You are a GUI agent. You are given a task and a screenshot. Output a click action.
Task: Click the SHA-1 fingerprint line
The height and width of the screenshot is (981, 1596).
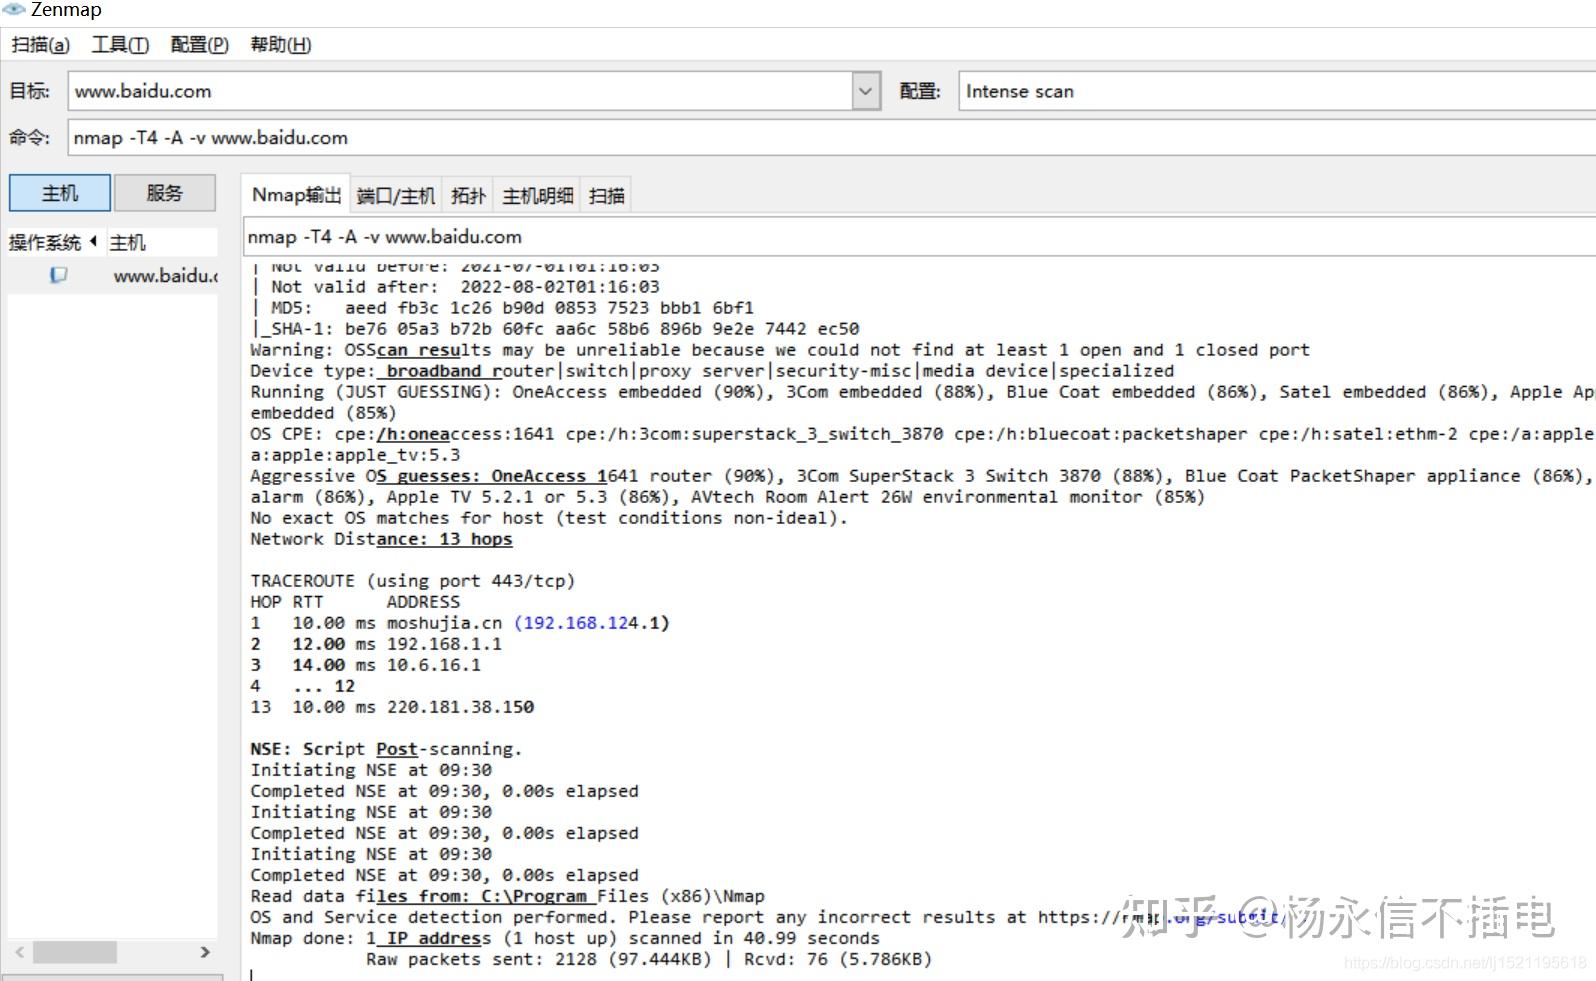click(555, 329)
